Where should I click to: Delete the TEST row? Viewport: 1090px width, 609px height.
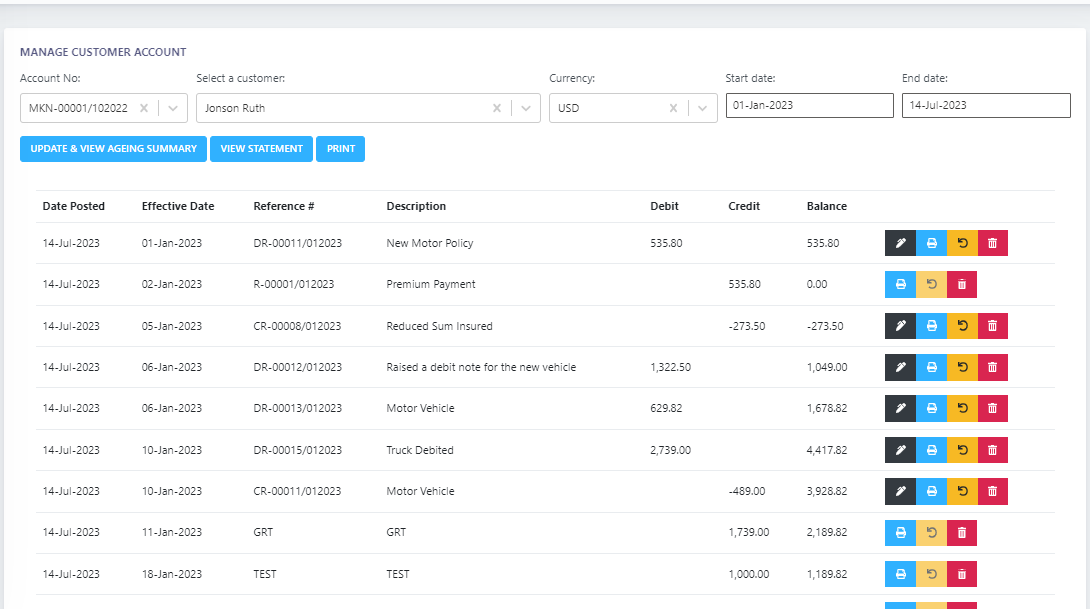(962, 574)
